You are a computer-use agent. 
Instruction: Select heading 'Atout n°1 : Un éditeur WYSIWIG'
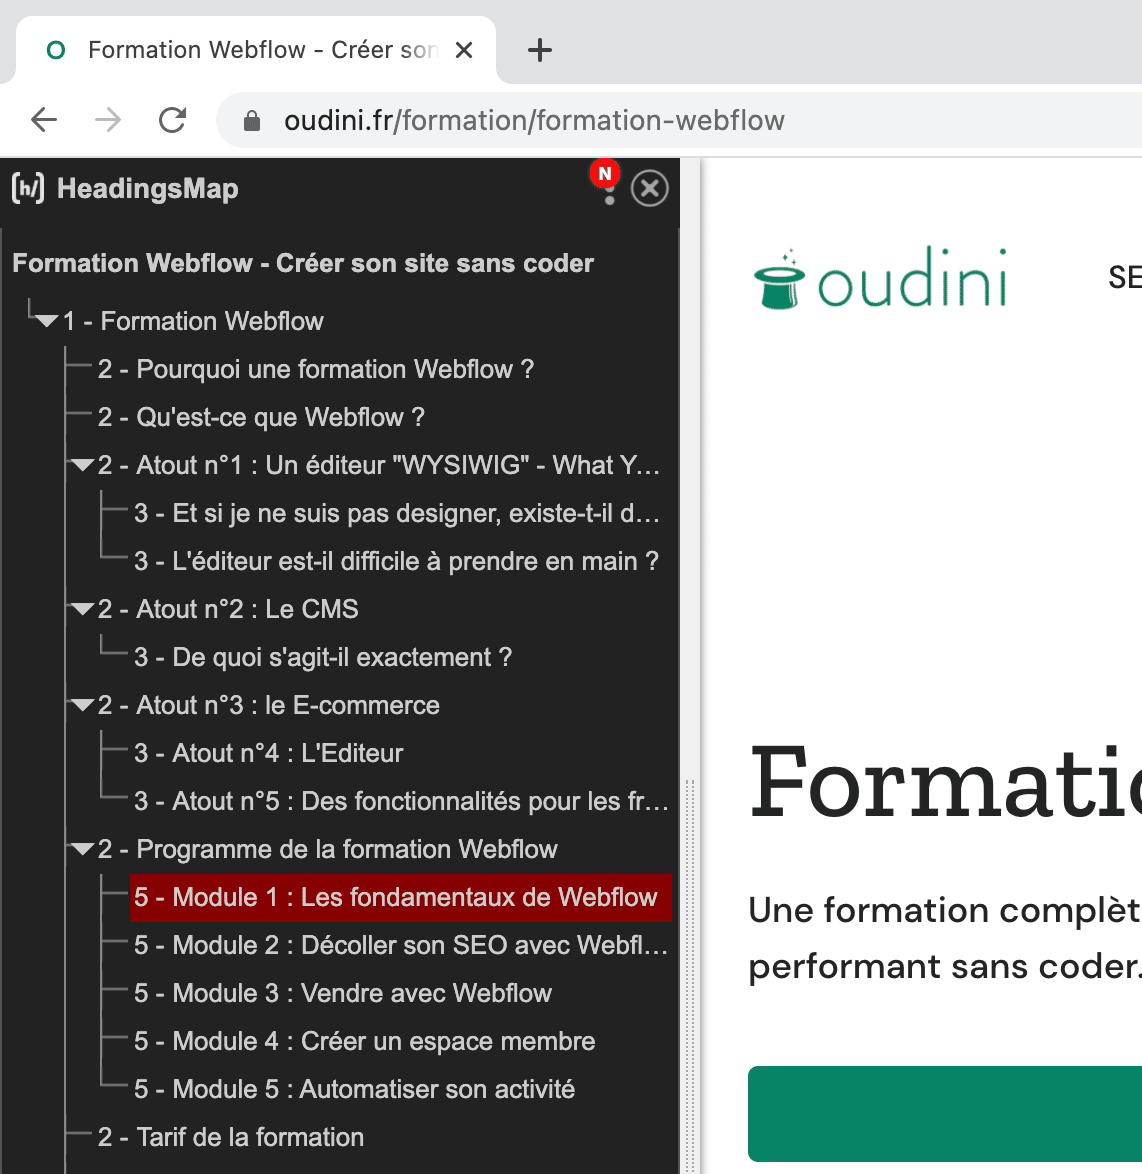tap(379, 465)
